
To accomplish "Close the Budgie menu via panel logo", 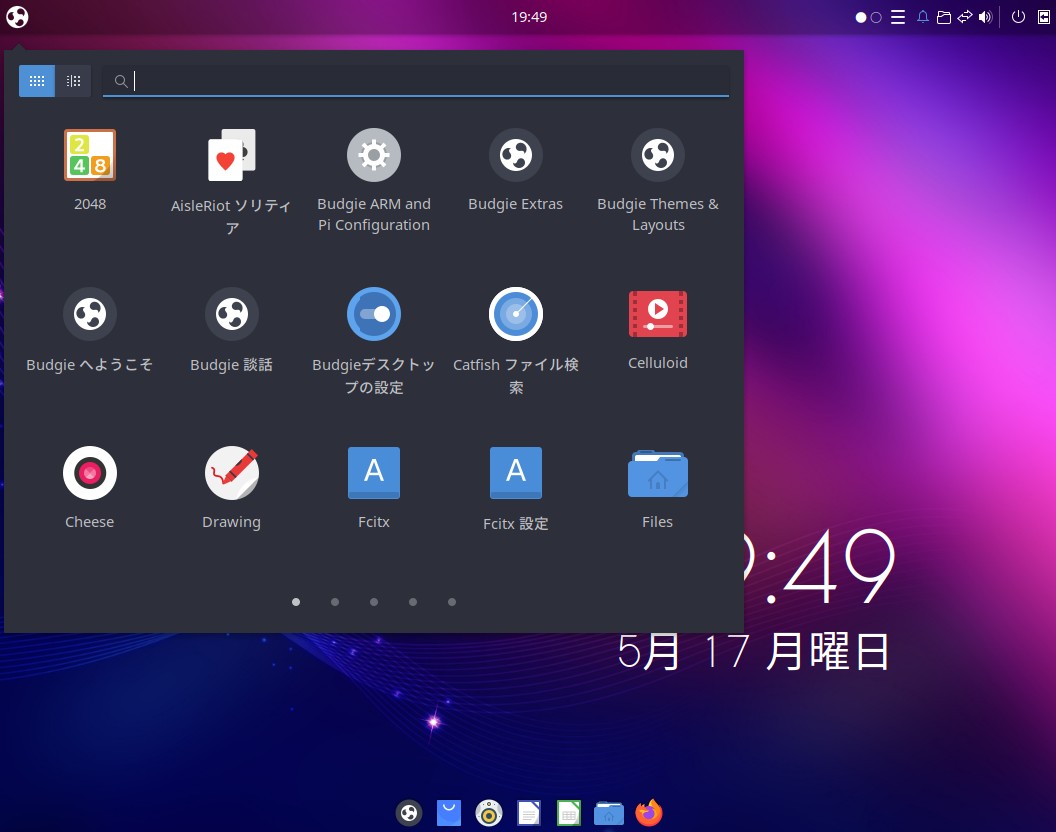I will coord(17,17).
